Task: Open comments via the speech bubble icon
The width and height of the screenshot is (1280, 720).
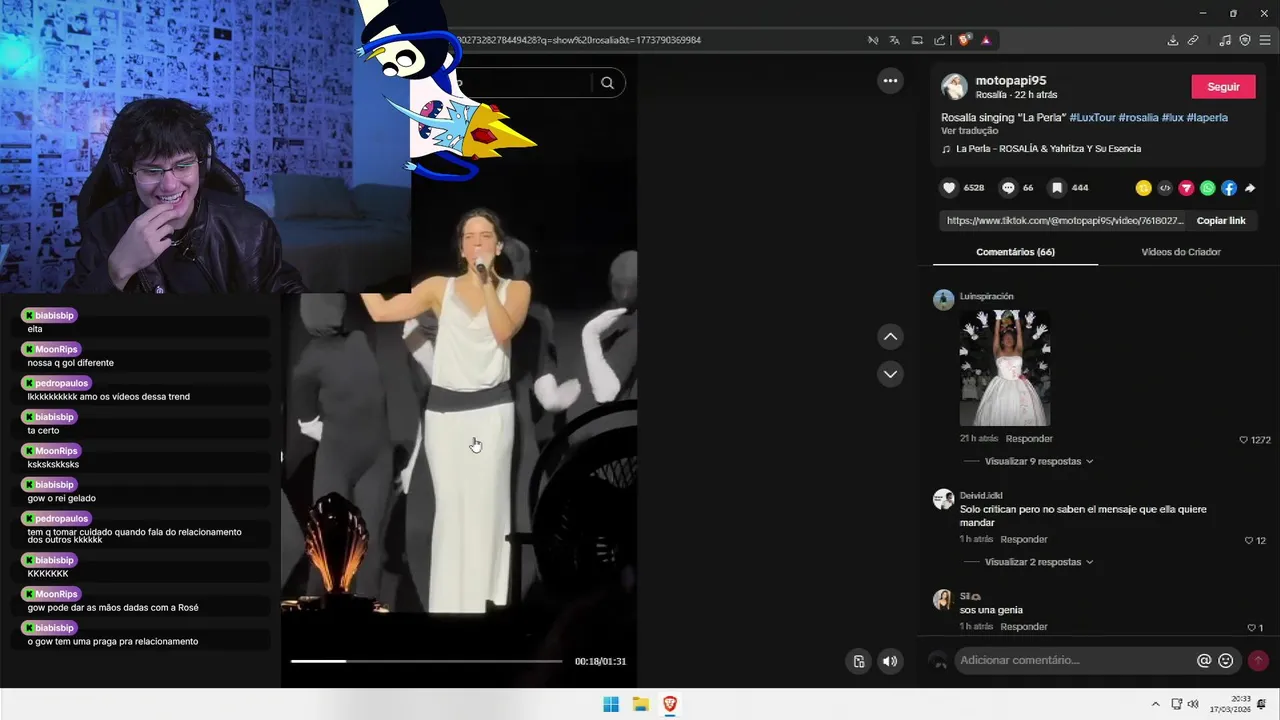Action: (x=1008, y=188)
